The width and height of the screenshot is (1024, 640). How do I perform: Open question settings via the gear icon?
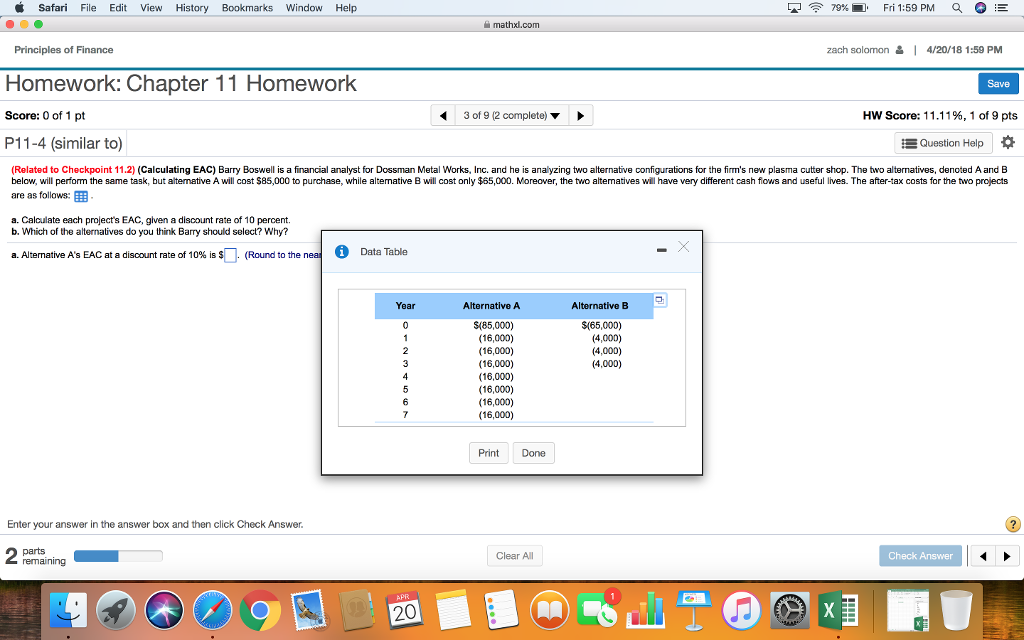coord(1008,142)
